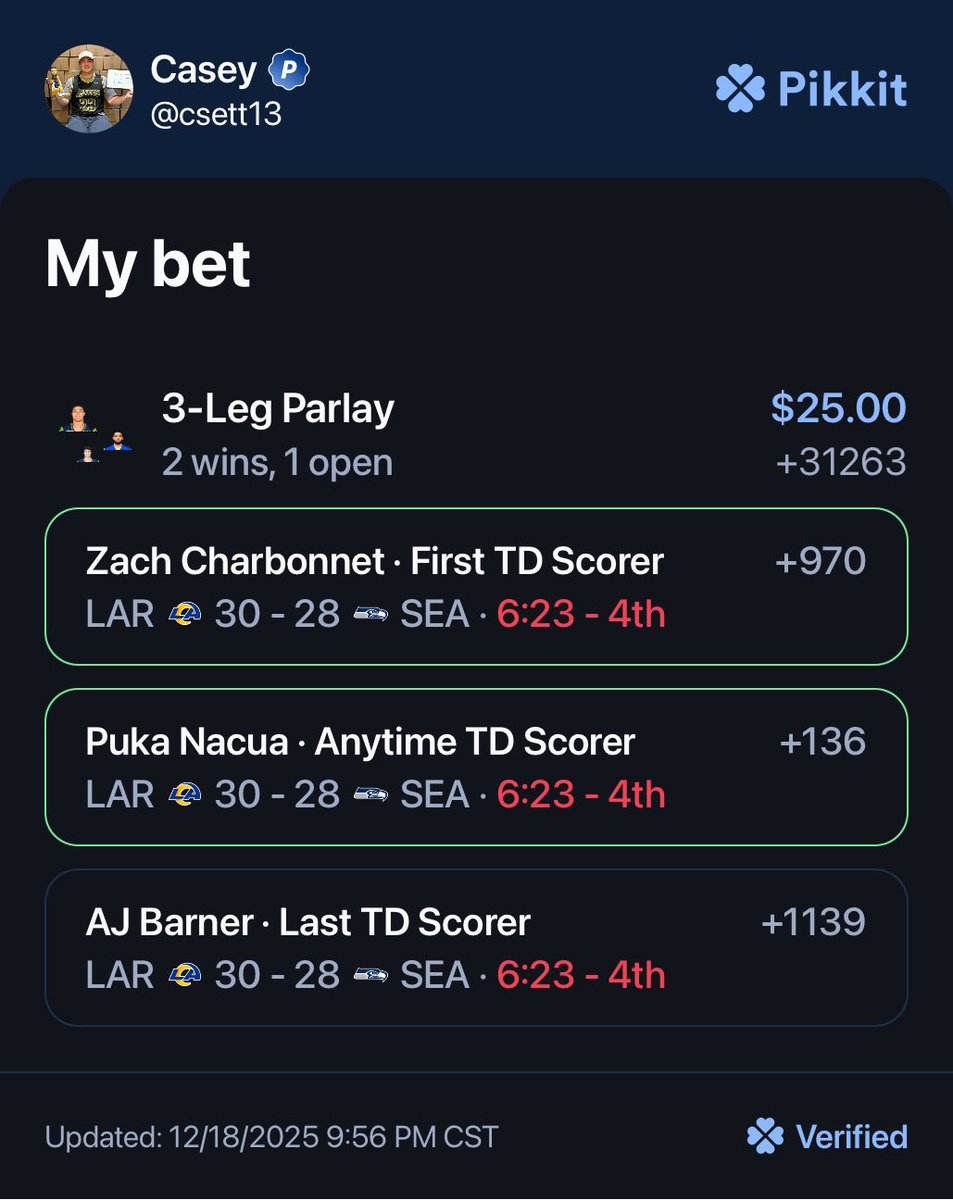Open the Puka Nacua Anytime TD Scorer leg
The width and height of the screenshot is (953, 1200).
(360, 742)
